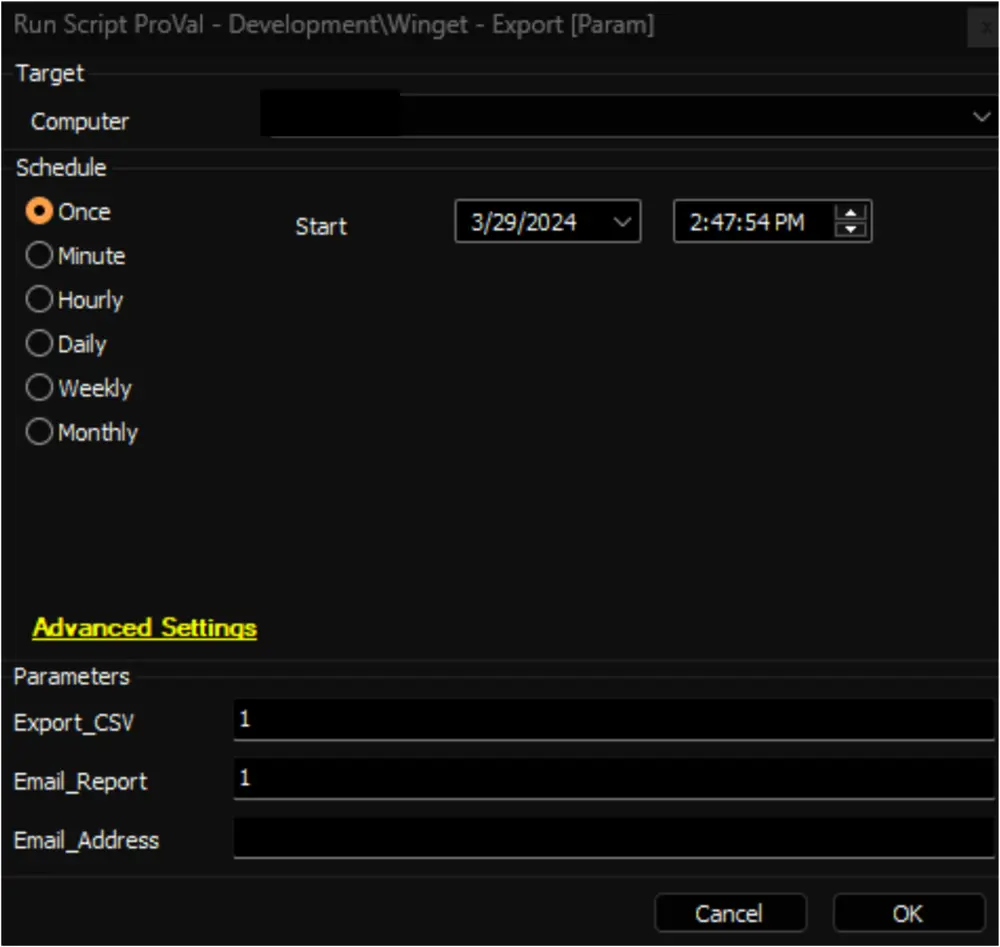
Task: Cancel the Run Script dialog
Action: (730, 913)
